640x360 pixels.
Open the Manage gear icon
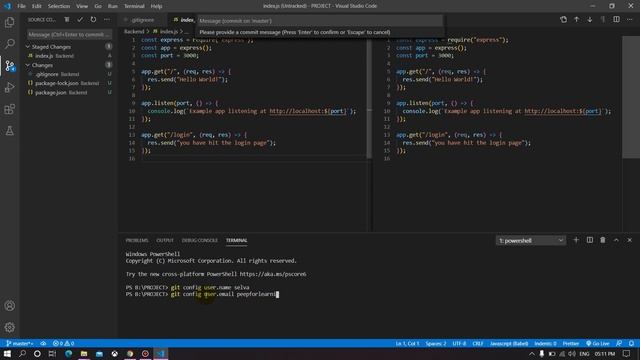coord(10,327)
